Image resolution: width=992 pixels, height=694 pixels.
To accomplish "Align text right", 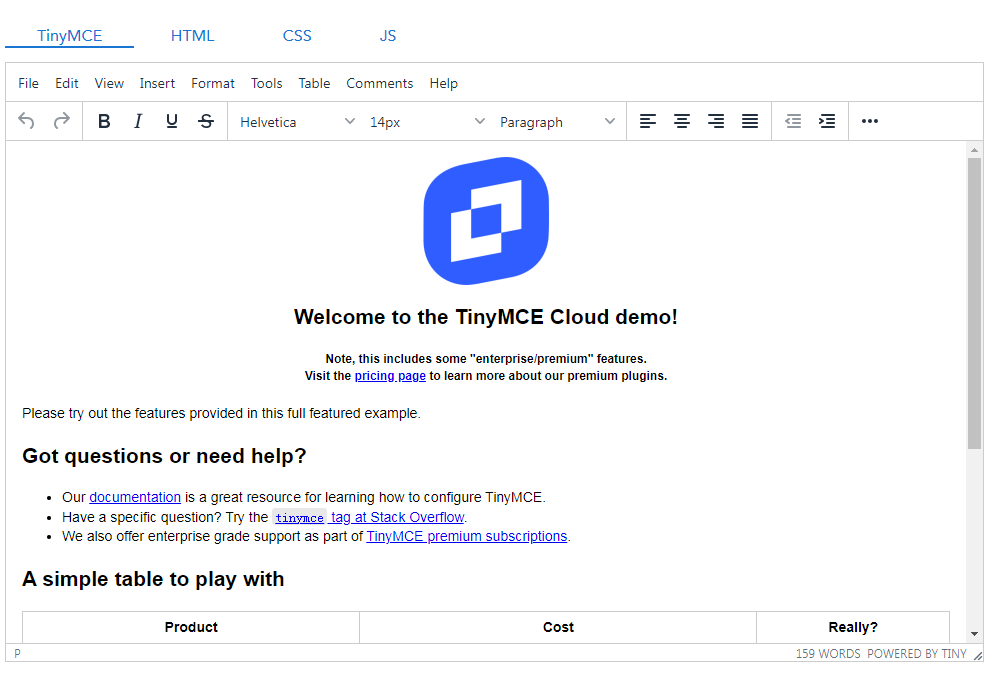I will coord(716,121).
